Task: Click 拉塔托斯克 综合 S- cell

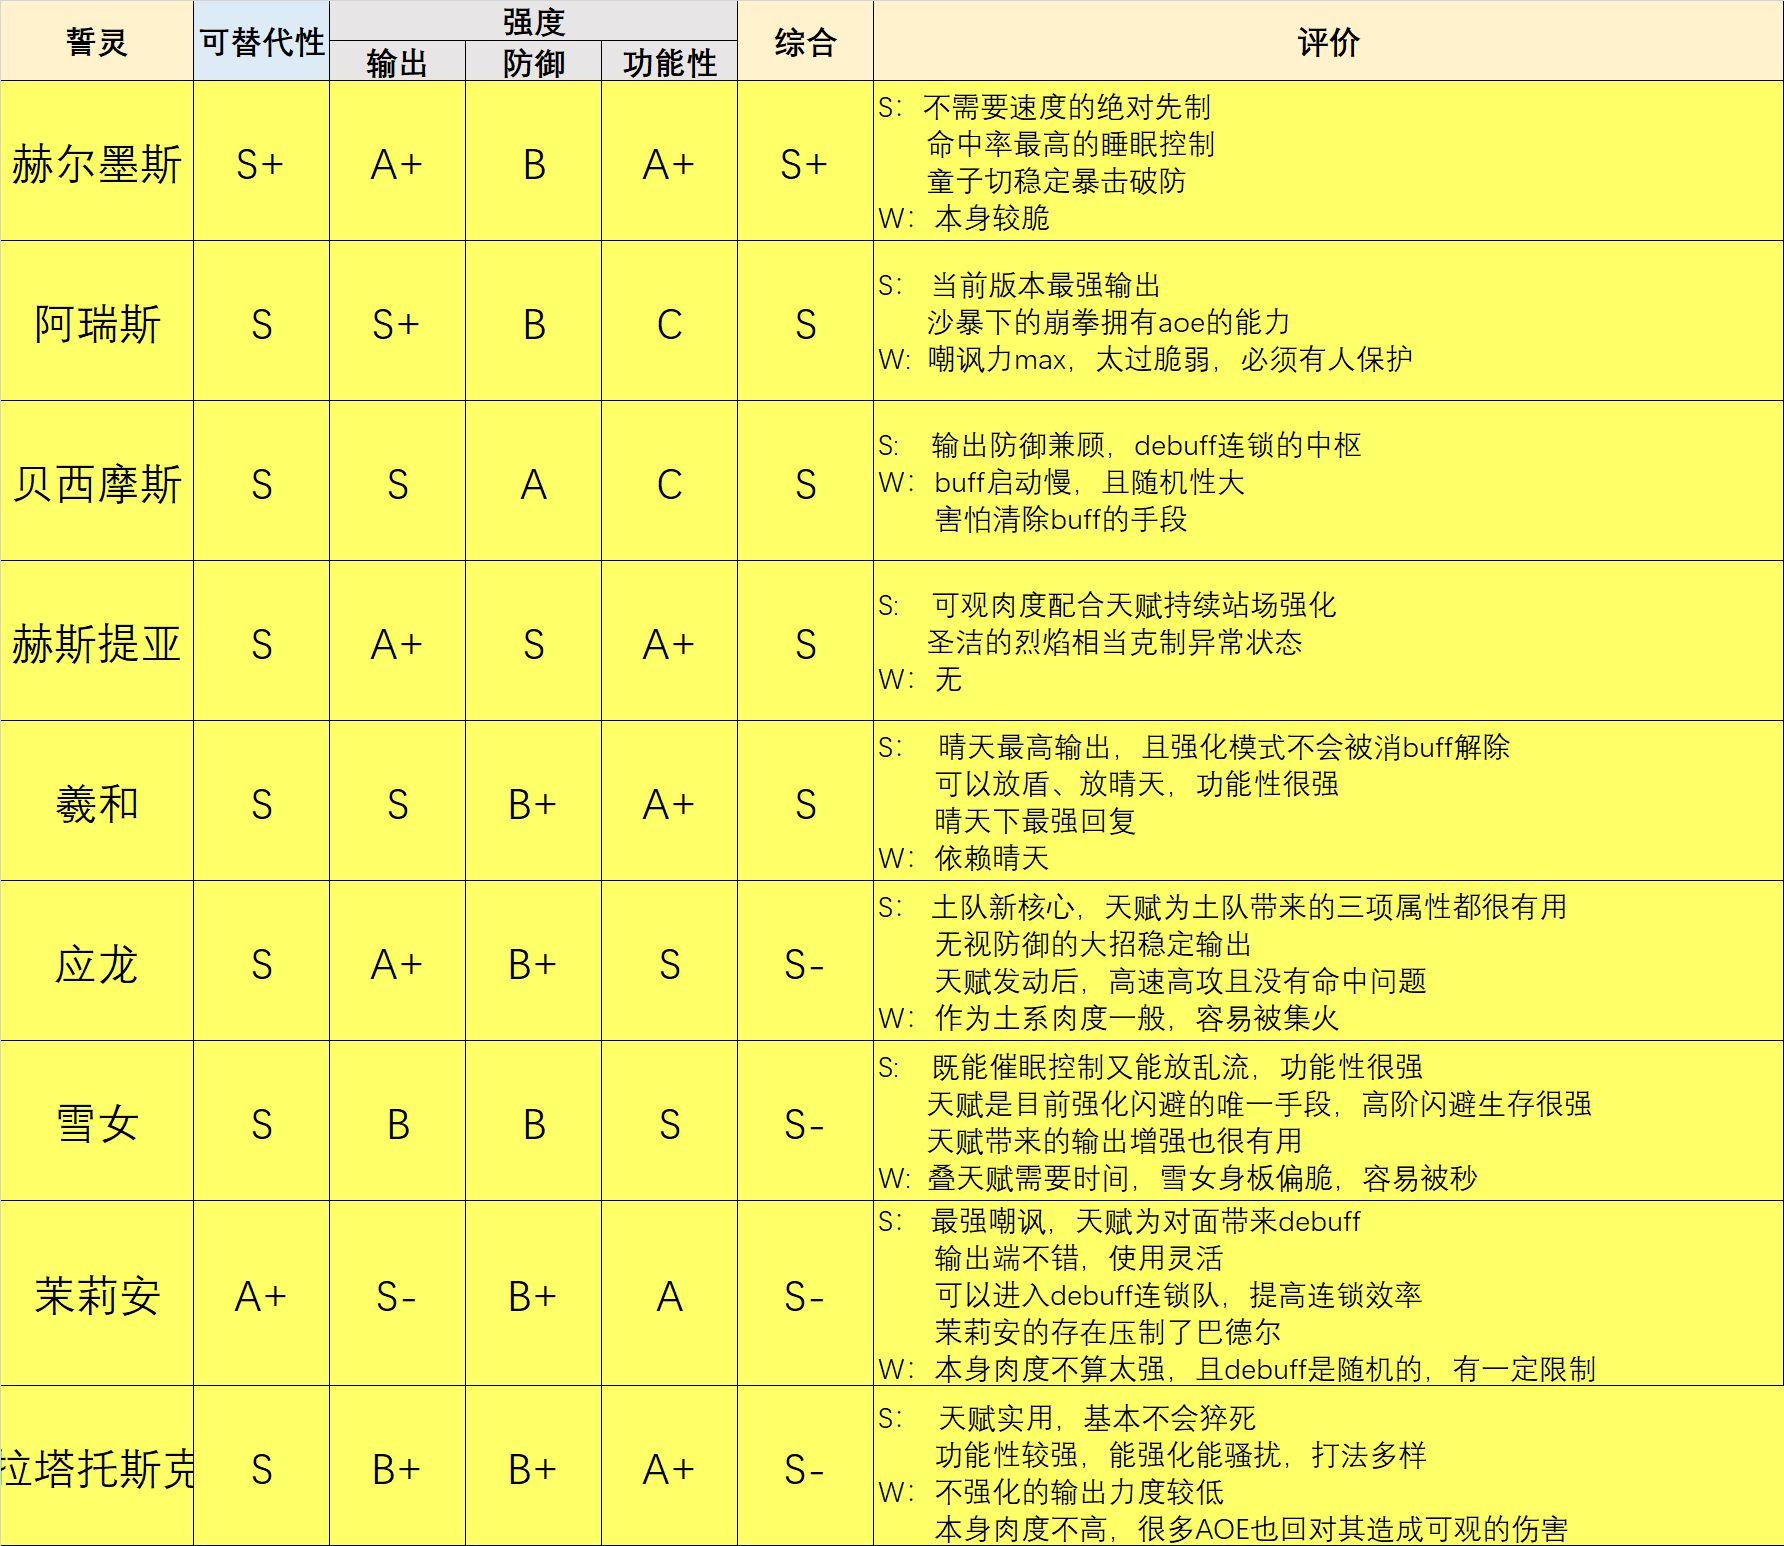Action: click(805, 1466)
